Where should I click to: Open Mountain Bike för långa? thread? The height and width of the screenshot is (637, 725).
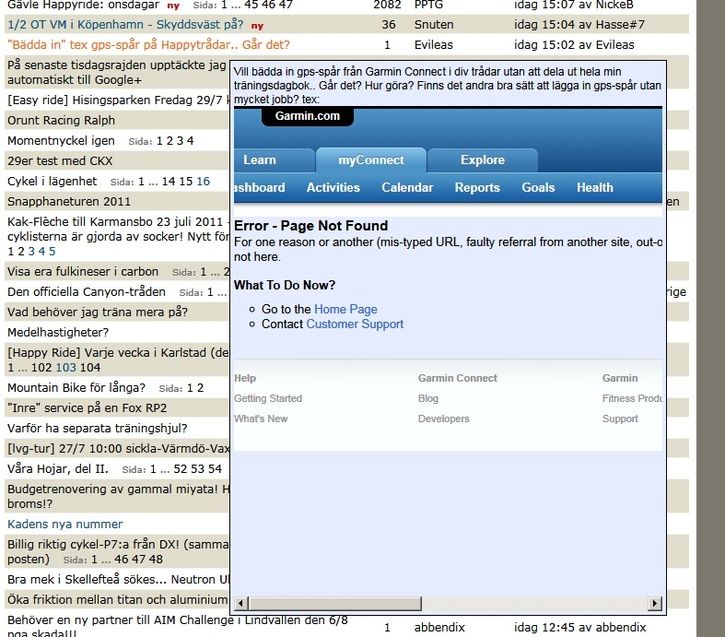click(x=76, y=387)
